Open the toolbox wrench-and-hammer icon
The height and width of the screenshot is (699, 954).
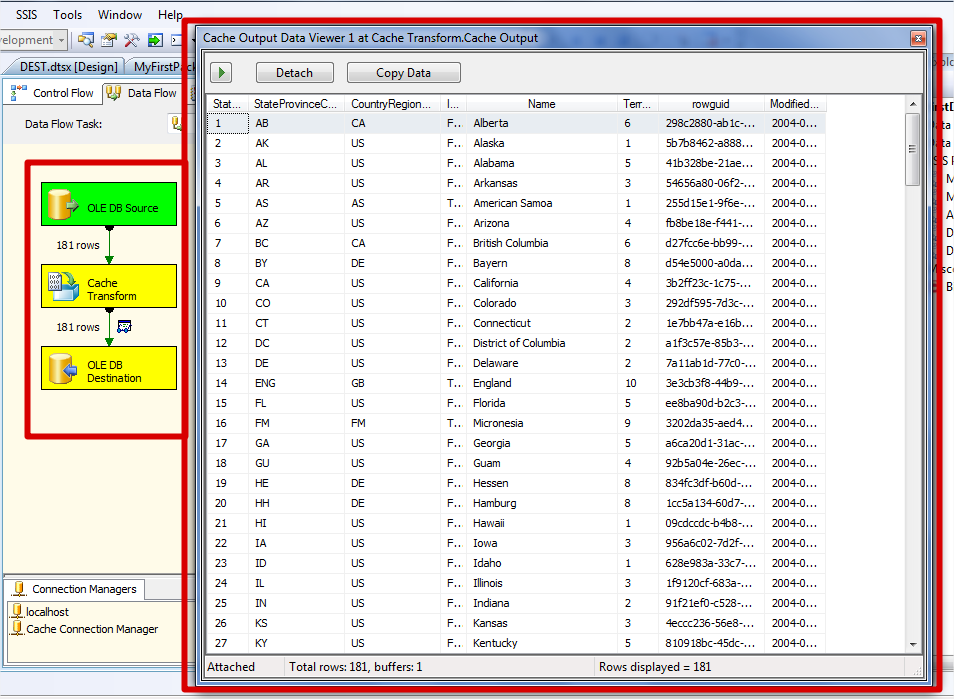(x=131, y=40)
